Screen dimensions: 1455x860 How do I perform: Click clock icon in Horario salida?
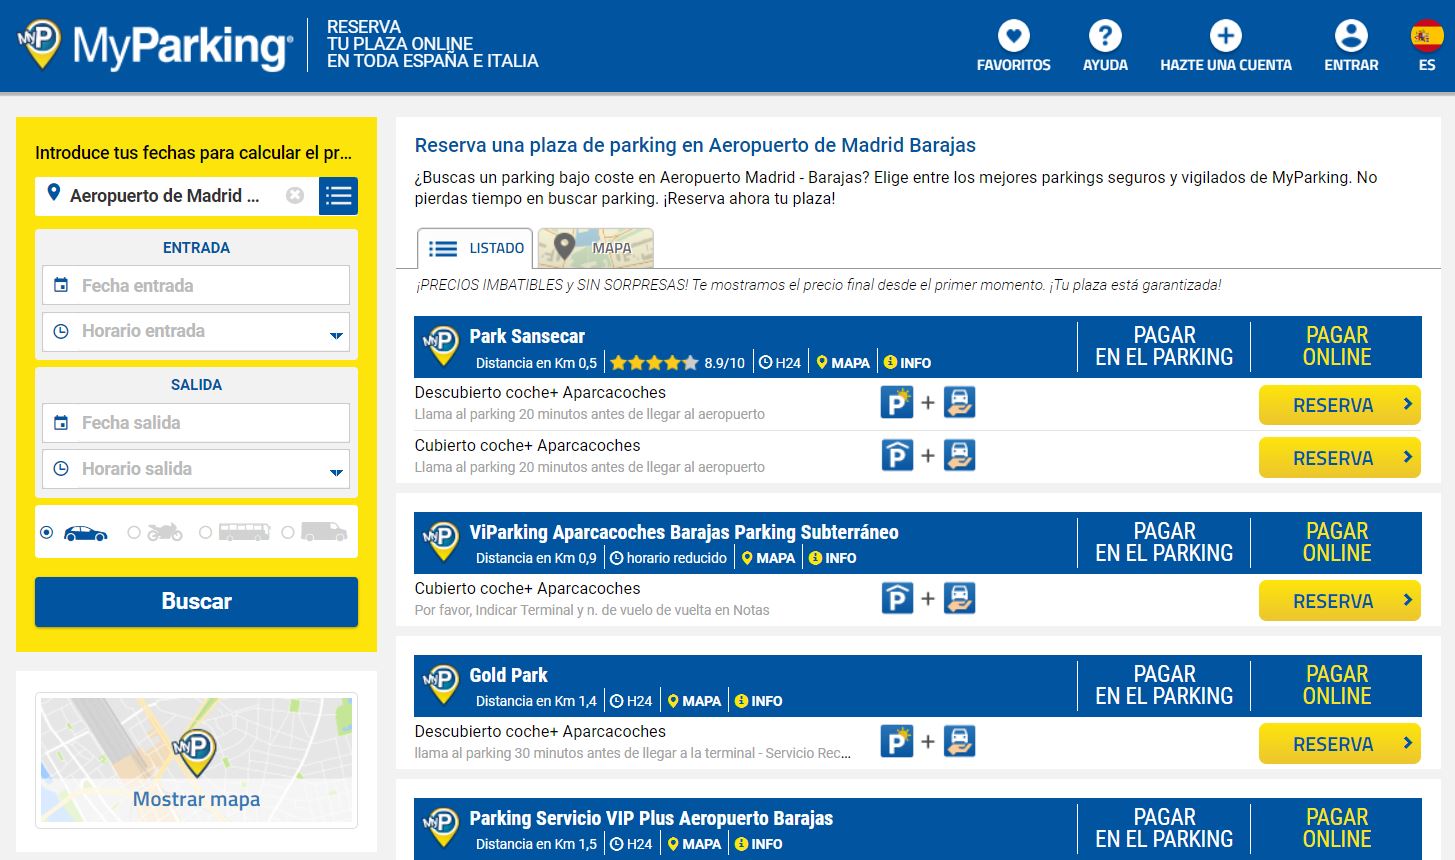(x=61, y=468)
